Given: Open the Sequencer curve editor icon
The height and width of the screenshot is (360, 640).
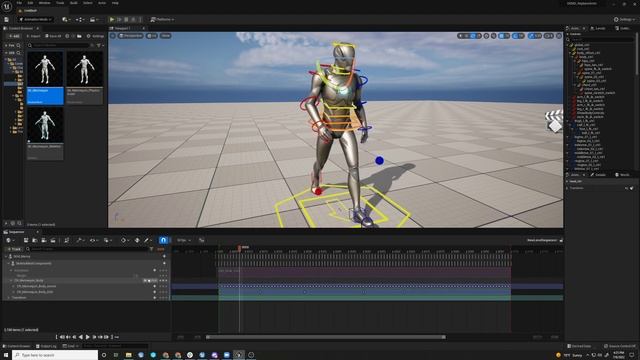Looking at the screenshot, I should pos(202,240).
